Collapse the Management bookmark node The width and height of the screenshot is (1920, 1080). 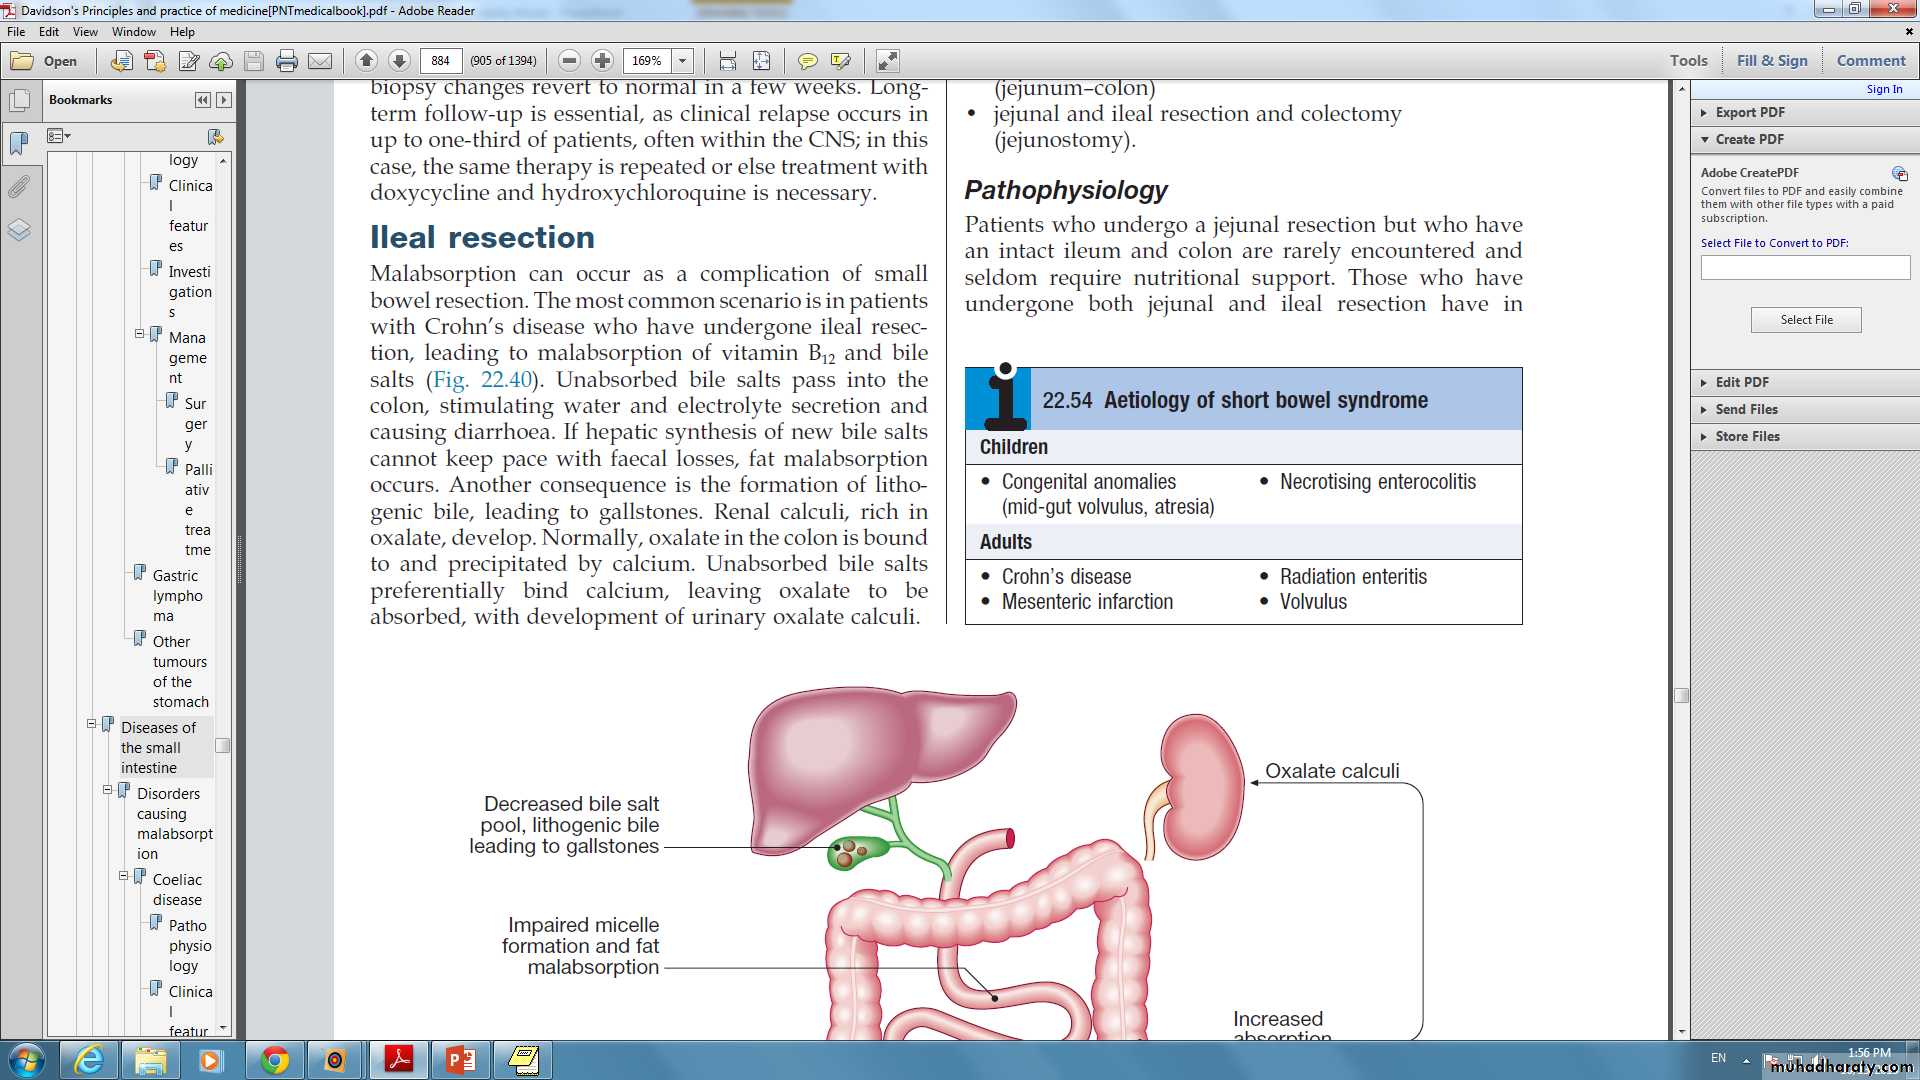coord(140,334)
